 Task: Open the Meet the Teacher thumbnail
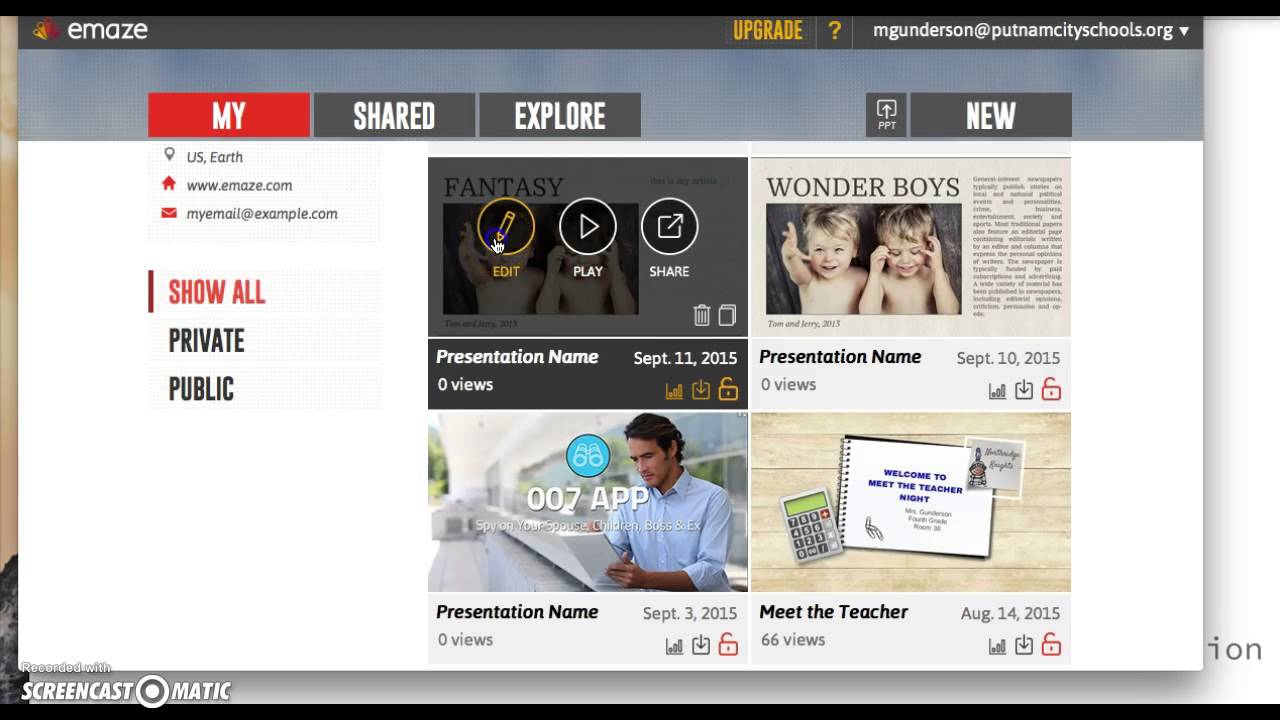pyautogui.click(x=910, y=502)
